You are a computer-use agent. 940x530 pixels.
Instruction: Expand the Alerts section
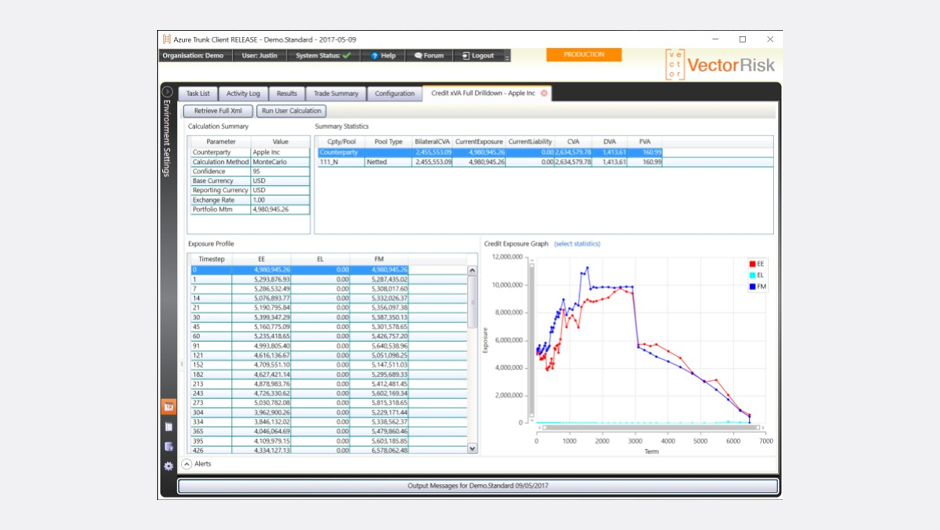(x=186, y=464)
